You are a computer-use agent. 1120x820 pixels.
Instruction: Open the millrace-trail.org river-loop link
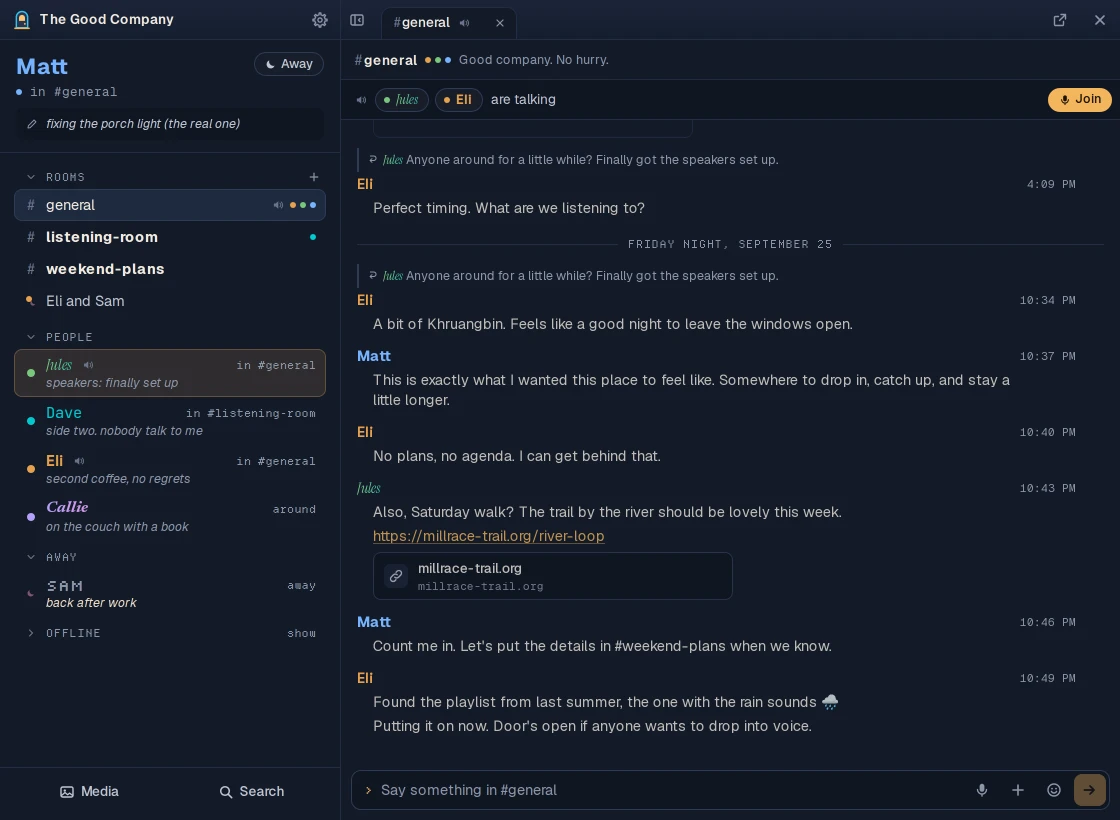(489, 536)
